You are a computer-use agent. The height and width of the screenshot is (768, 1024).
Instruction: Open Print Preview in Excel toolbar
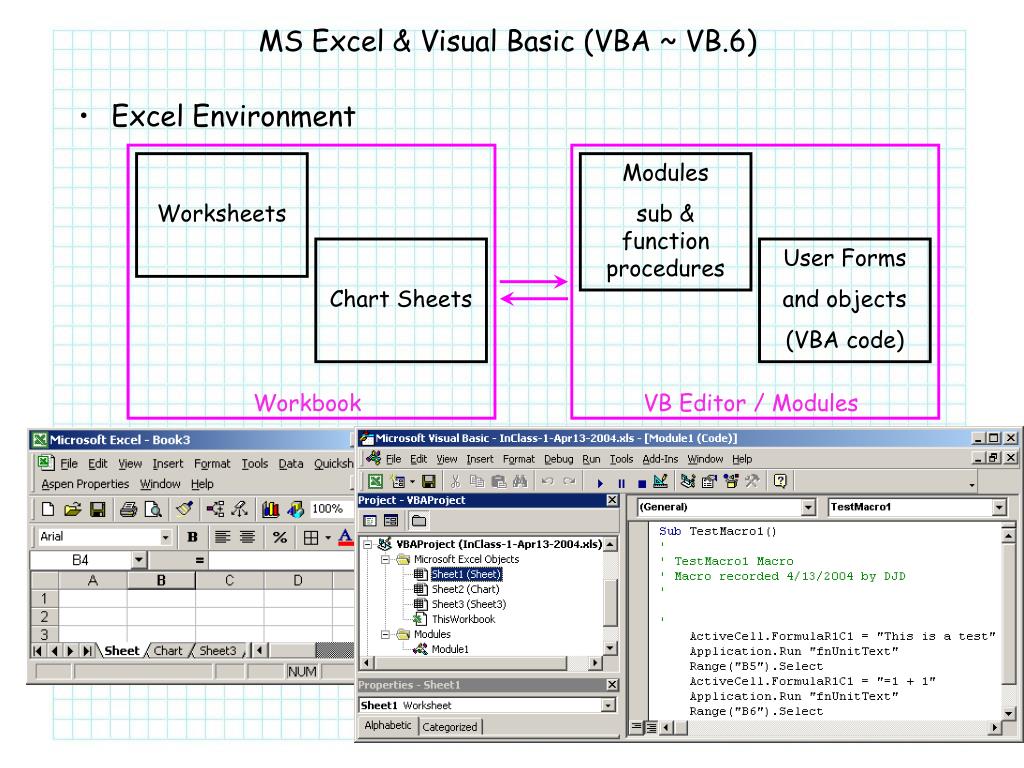[153, 509]
